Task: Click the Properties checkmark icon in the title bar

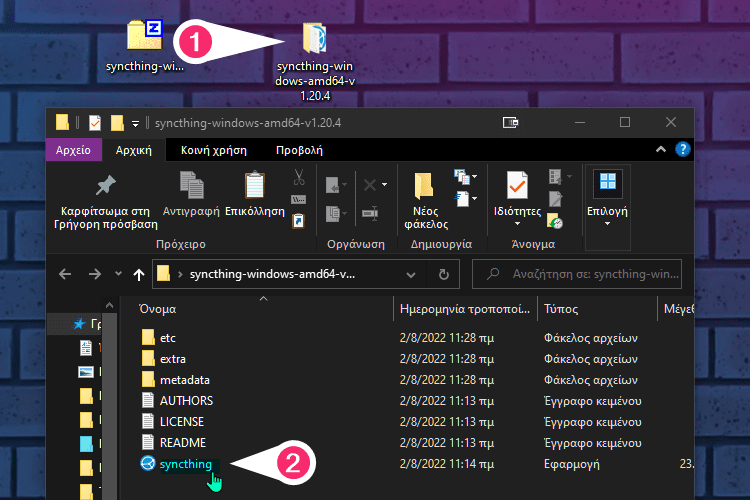Action: (95, 122)
